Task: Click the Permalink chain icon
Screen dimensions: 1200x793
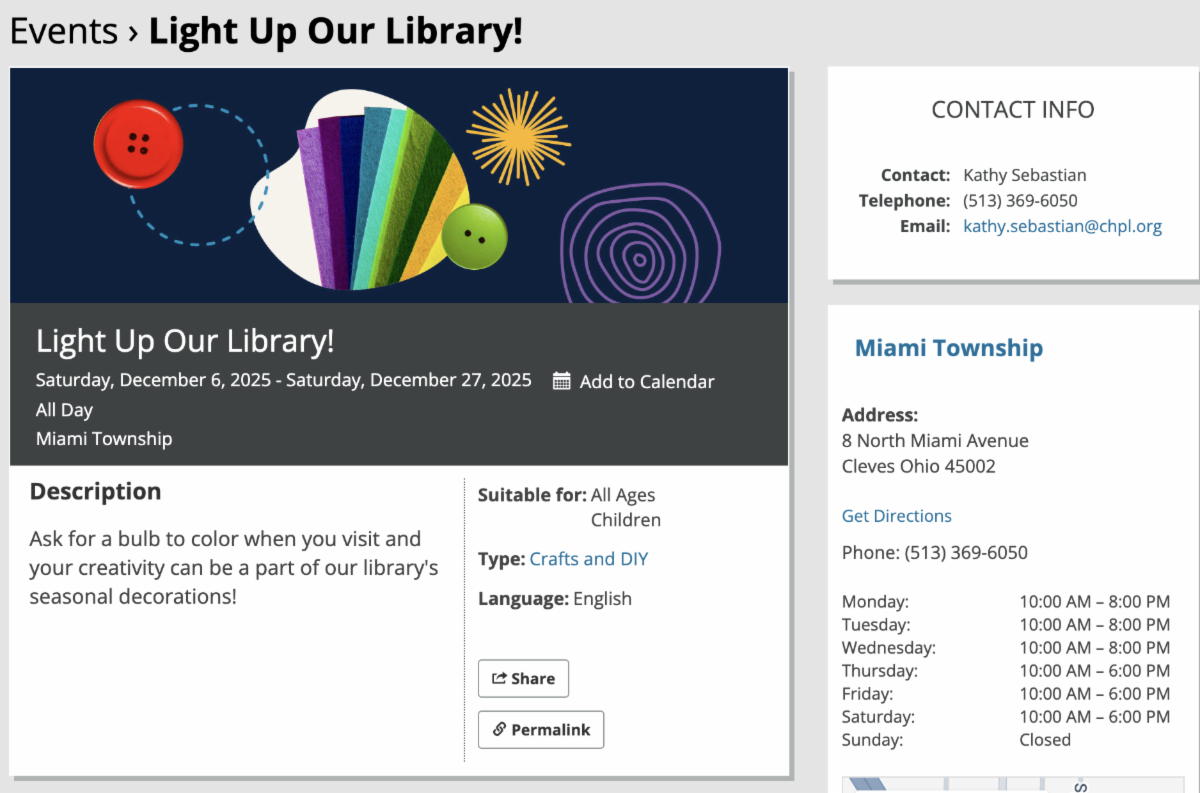Action: click(499, 730)
